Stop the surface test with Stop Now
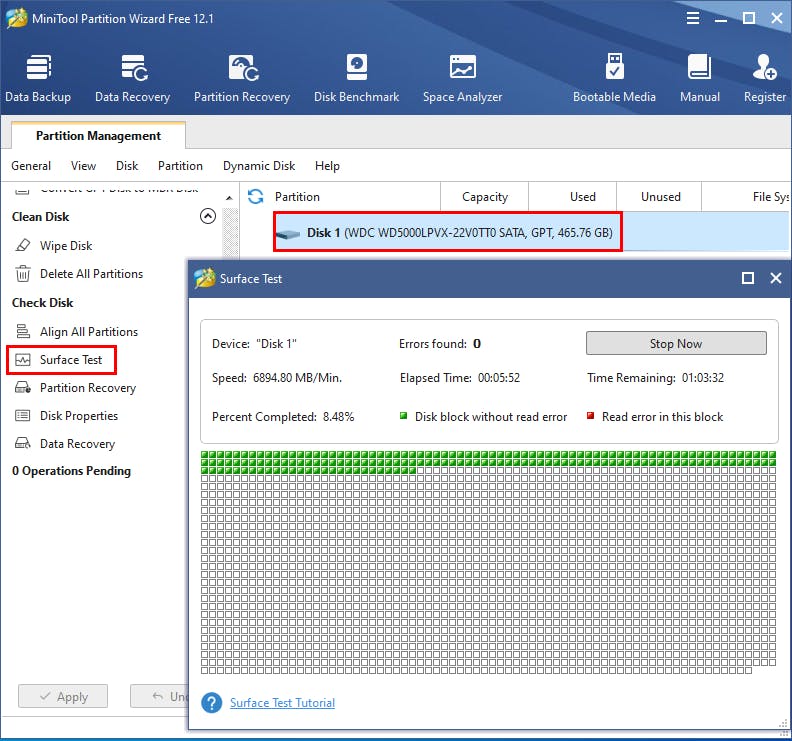The height and width of the screenshot is (741, 792). [x=676, y=343]
